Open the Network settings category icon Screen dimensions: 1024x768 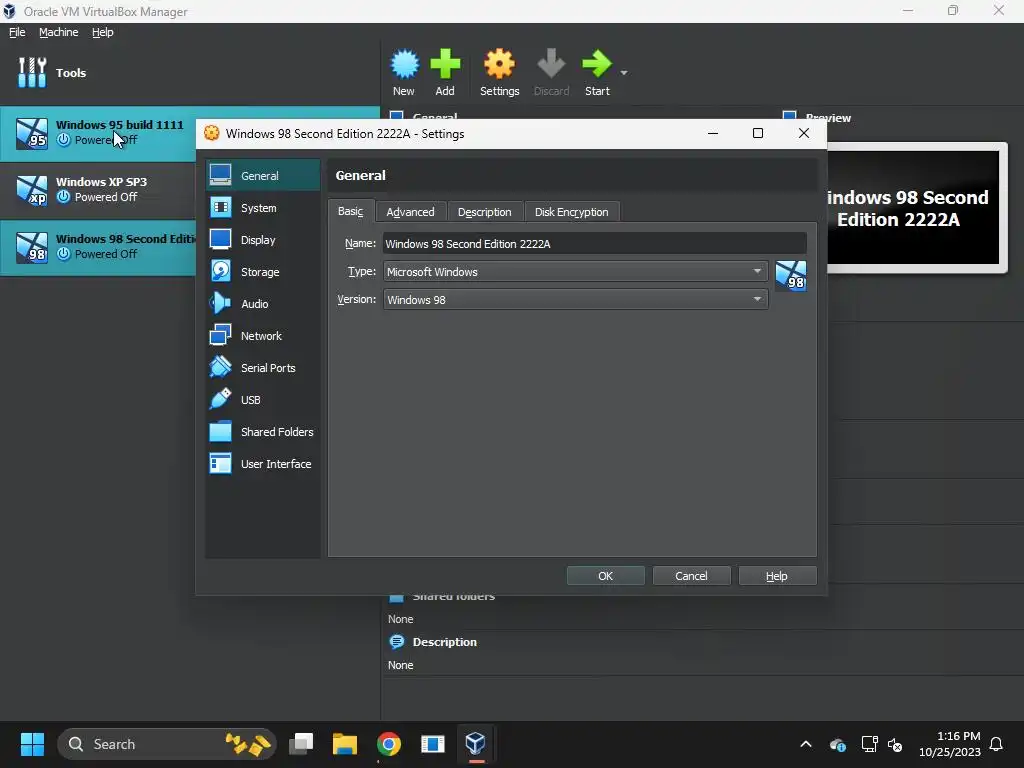point(220,335)
